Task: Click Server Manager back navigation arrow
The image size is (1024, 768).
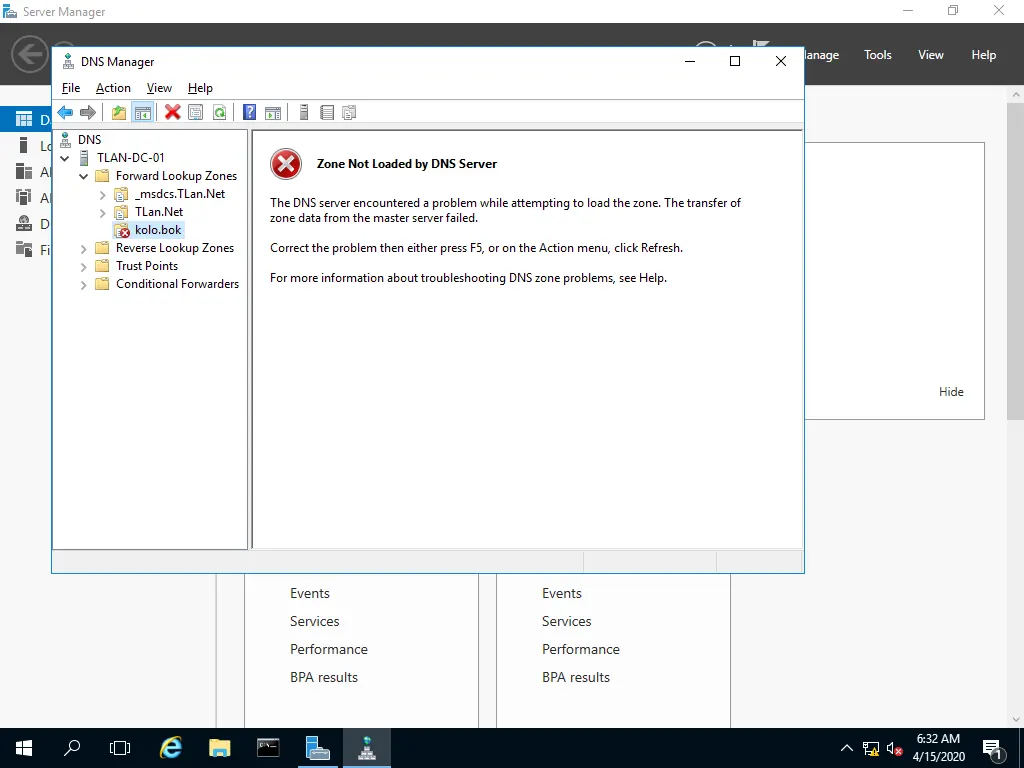Action: (x=30, y=54)
